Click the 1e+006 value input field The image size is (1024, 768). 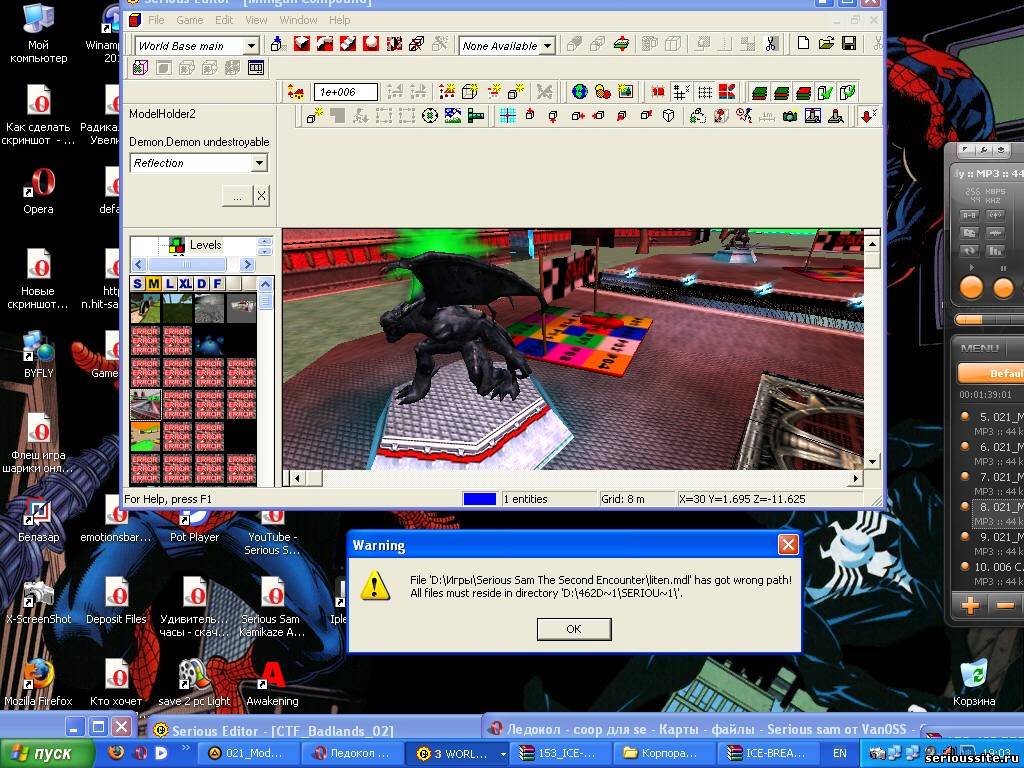345,92
